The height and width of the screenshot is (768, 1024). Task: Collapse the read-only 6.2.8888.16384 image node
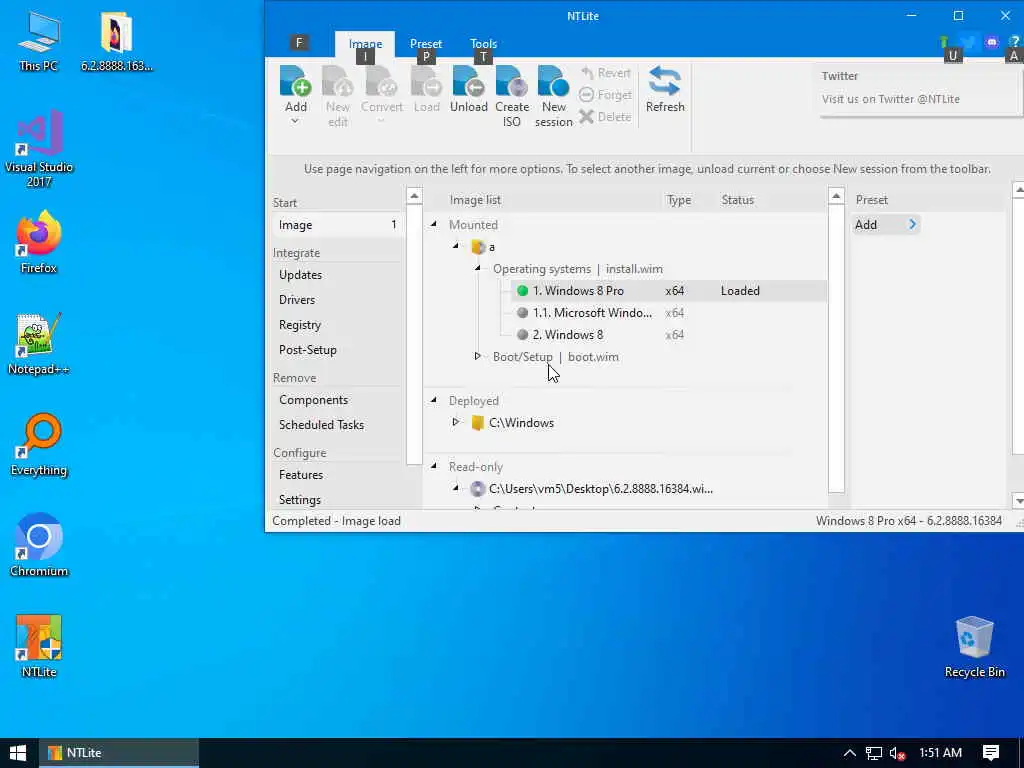coord(456,488)
